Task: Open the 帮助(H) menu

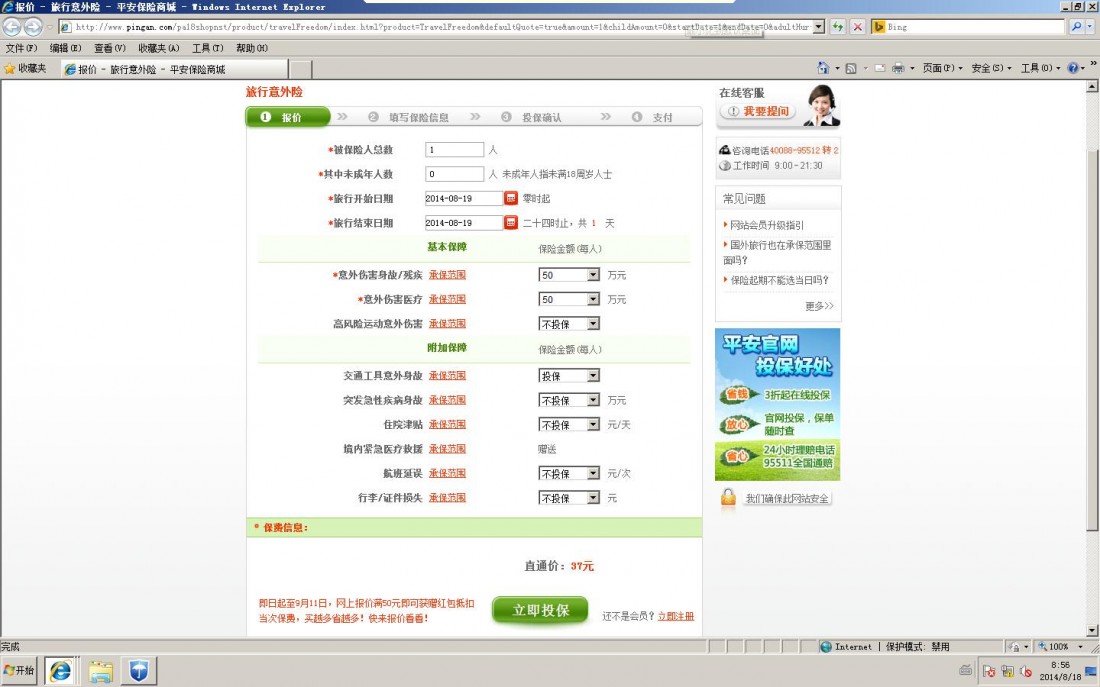Action: click(252, 48)
